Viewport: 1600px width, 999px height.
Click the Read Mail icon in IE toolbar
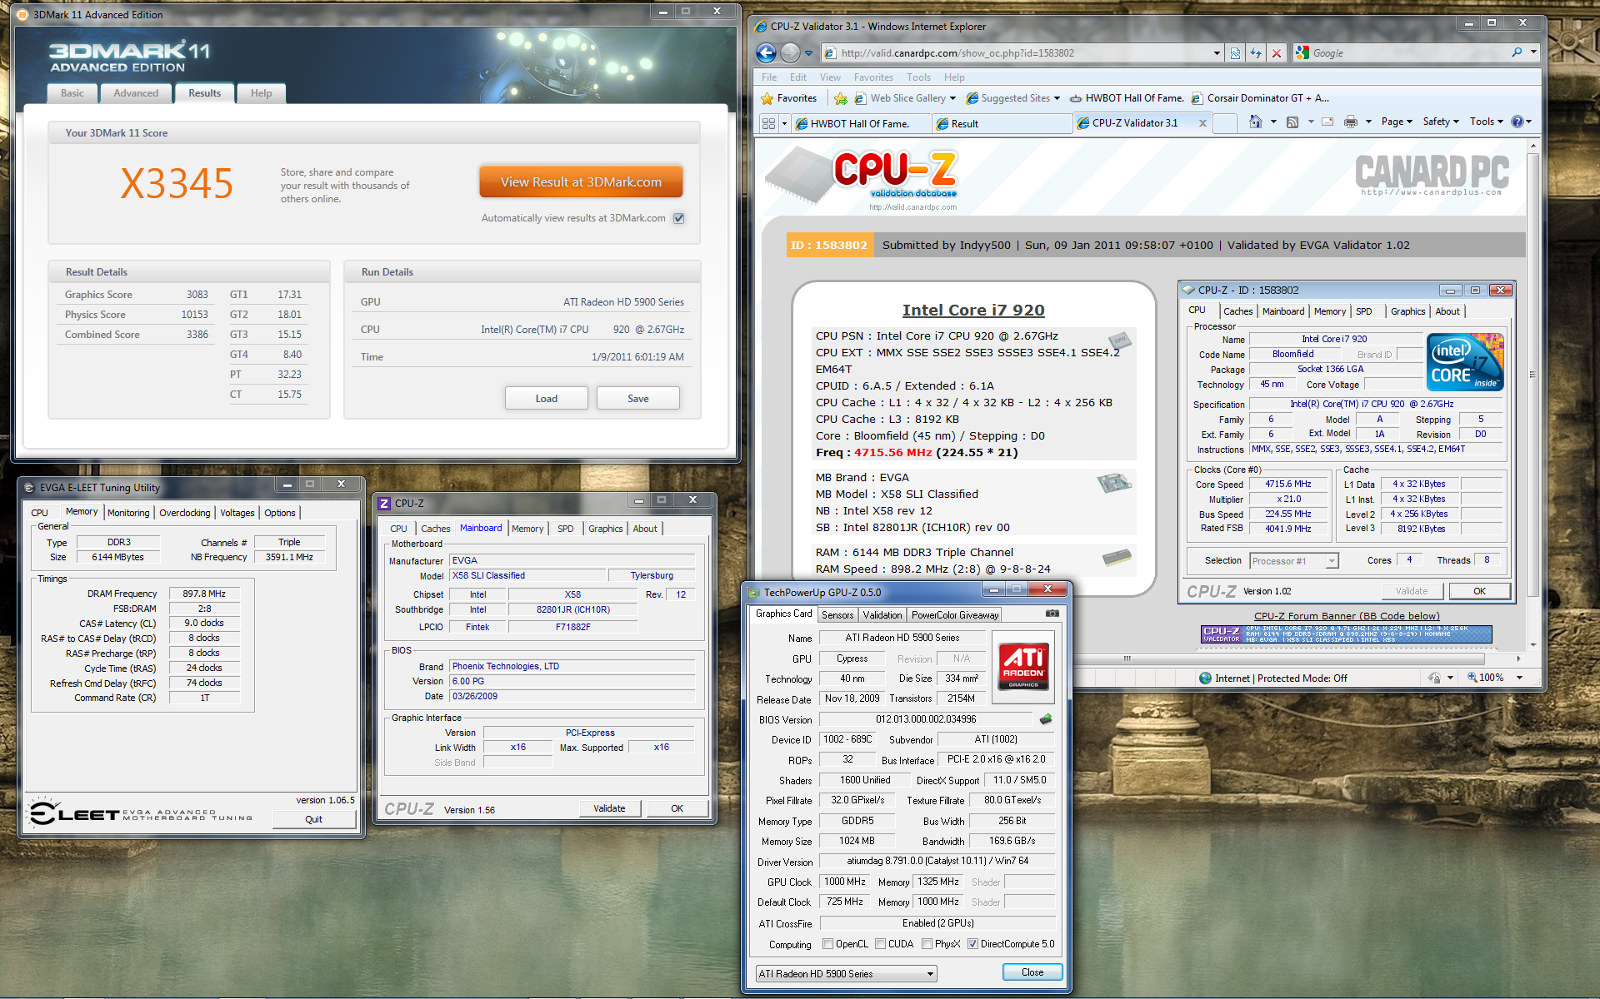click(x=1328, y=122)
